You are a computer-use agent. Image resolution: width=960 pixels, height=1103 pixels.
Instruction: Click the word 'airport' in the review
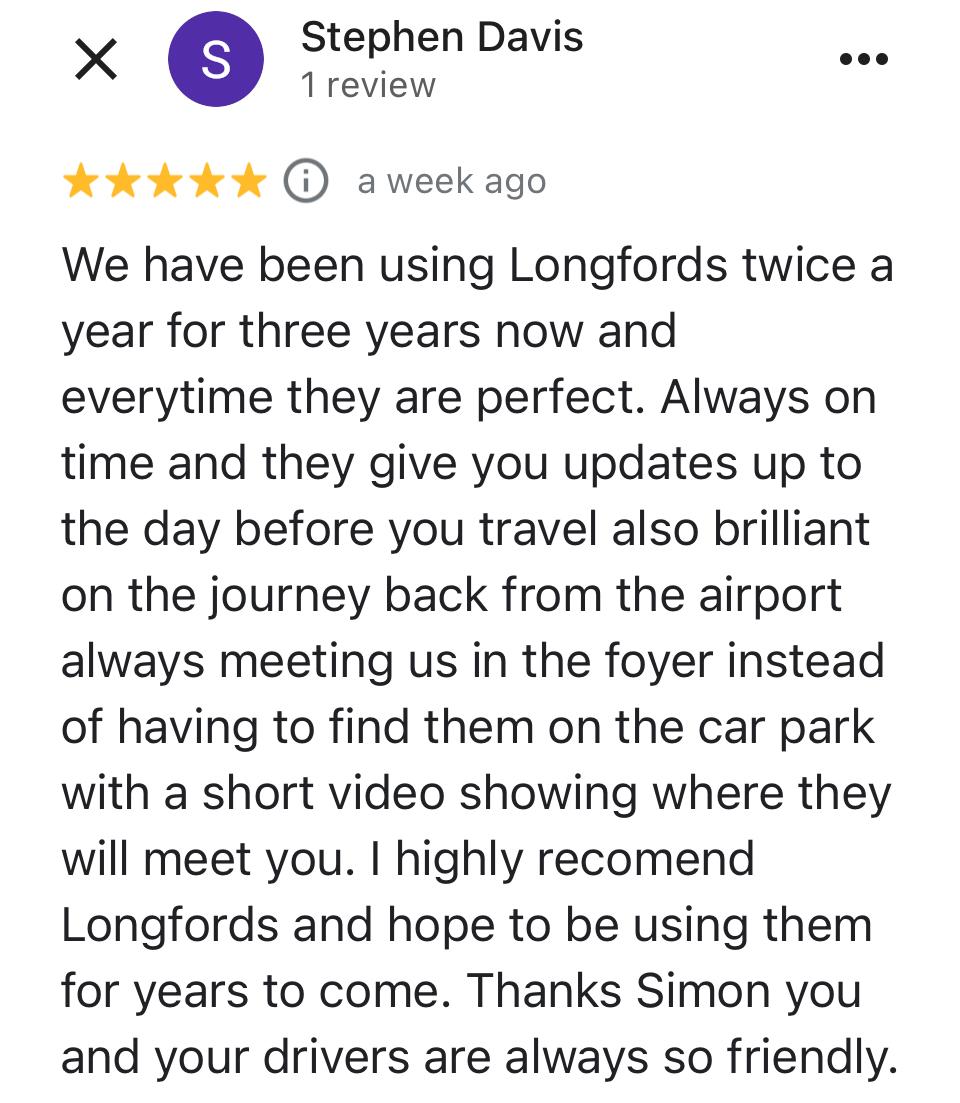click(x=769, y=597)
